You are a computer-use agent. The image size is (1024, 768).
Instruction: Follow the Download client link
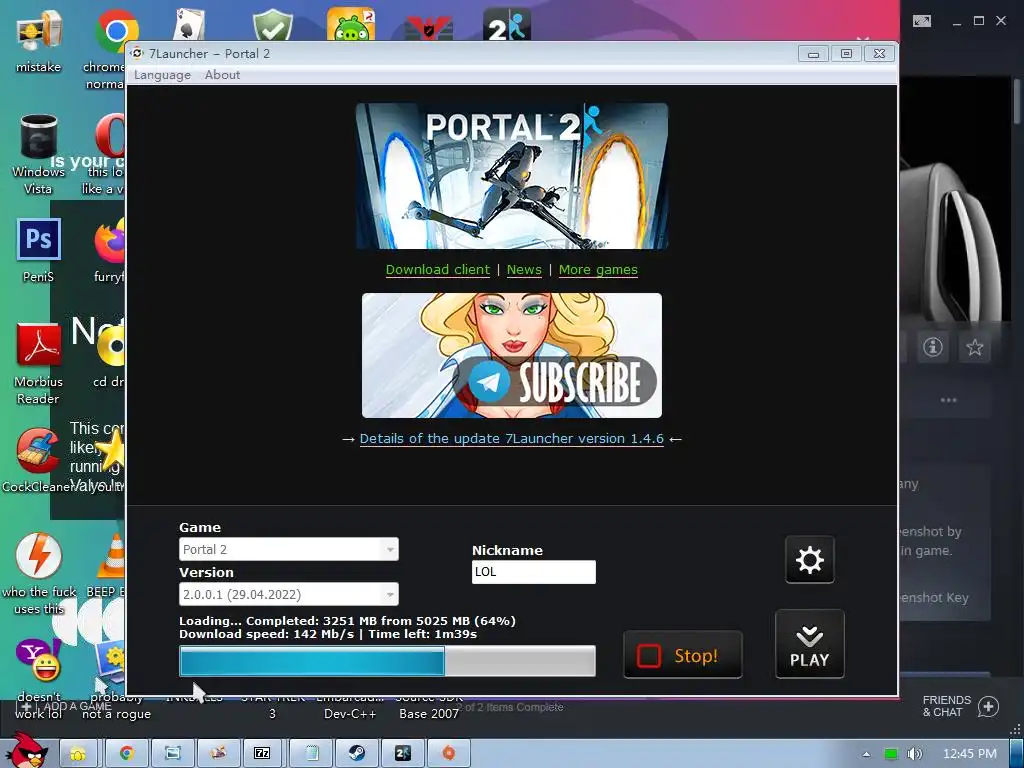(x=438, y=270)
